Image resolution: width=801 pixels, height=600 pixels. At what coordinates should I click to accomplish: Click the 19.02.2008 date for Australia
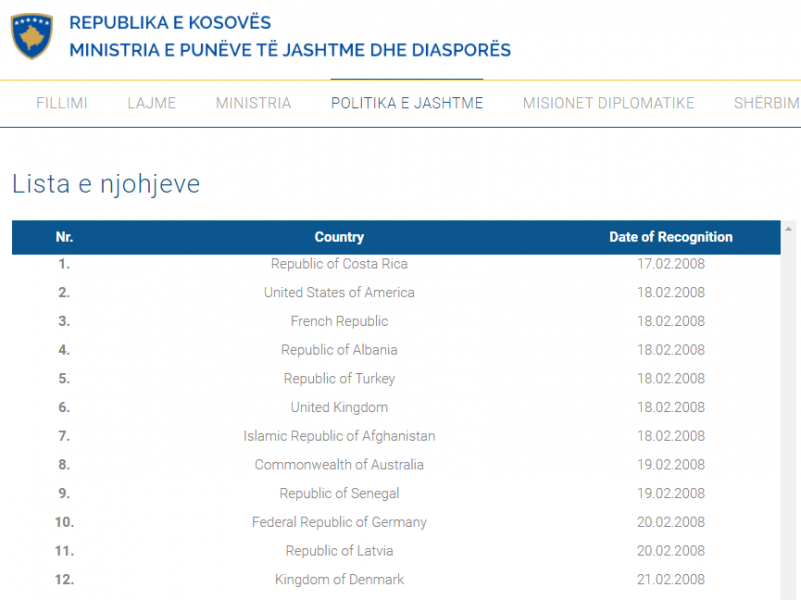coord(671,465)
